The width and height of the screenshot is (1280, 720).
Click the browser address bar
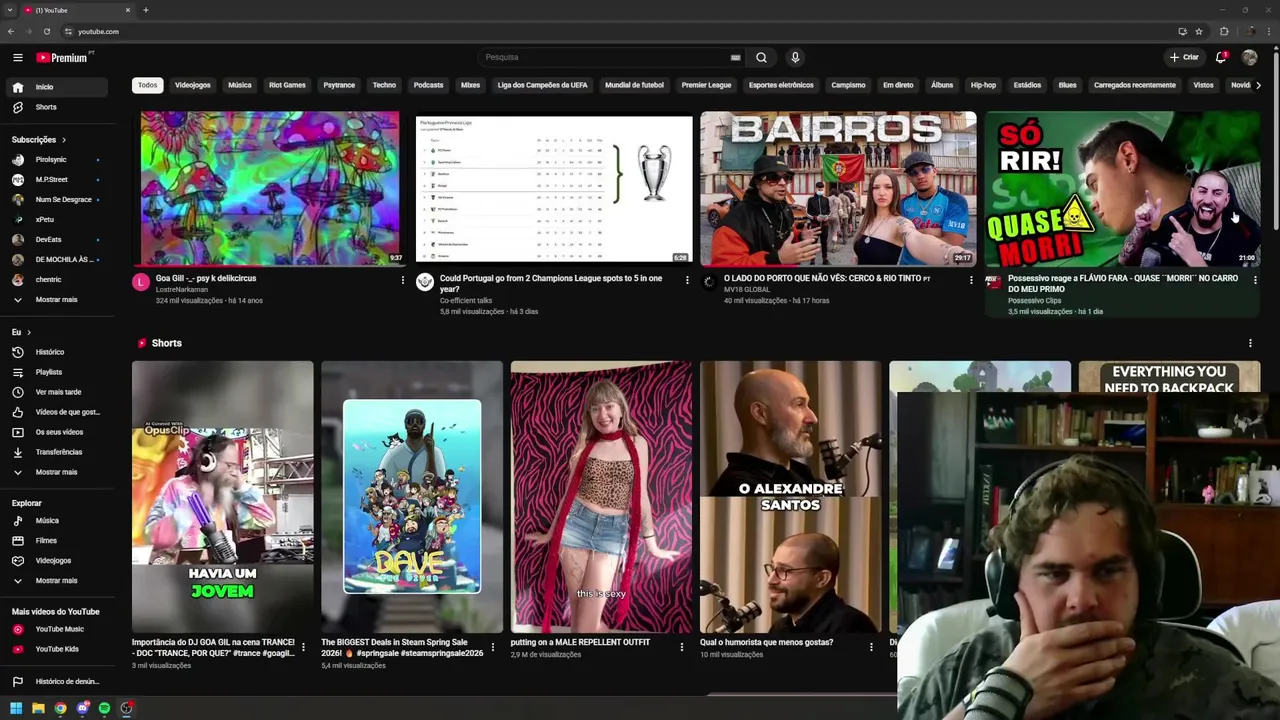[x=620, y=32]
